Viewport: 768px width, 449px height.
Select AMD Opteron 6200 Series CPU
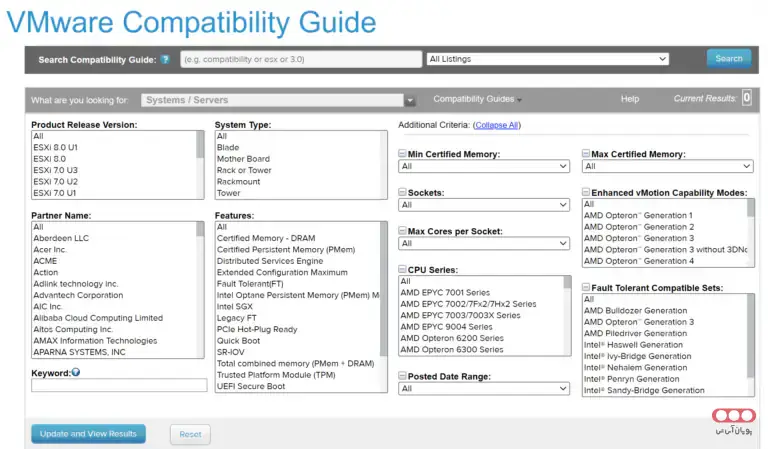point(452,338)
